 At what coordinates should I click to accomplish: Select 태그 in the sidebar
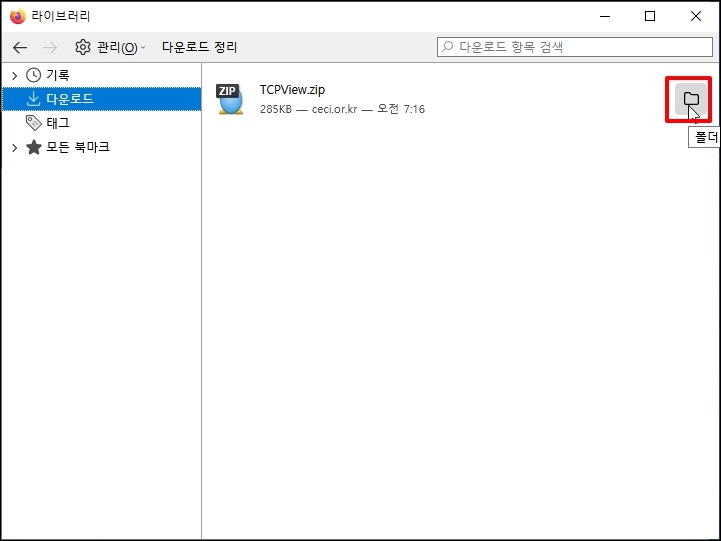pos(58,123)
